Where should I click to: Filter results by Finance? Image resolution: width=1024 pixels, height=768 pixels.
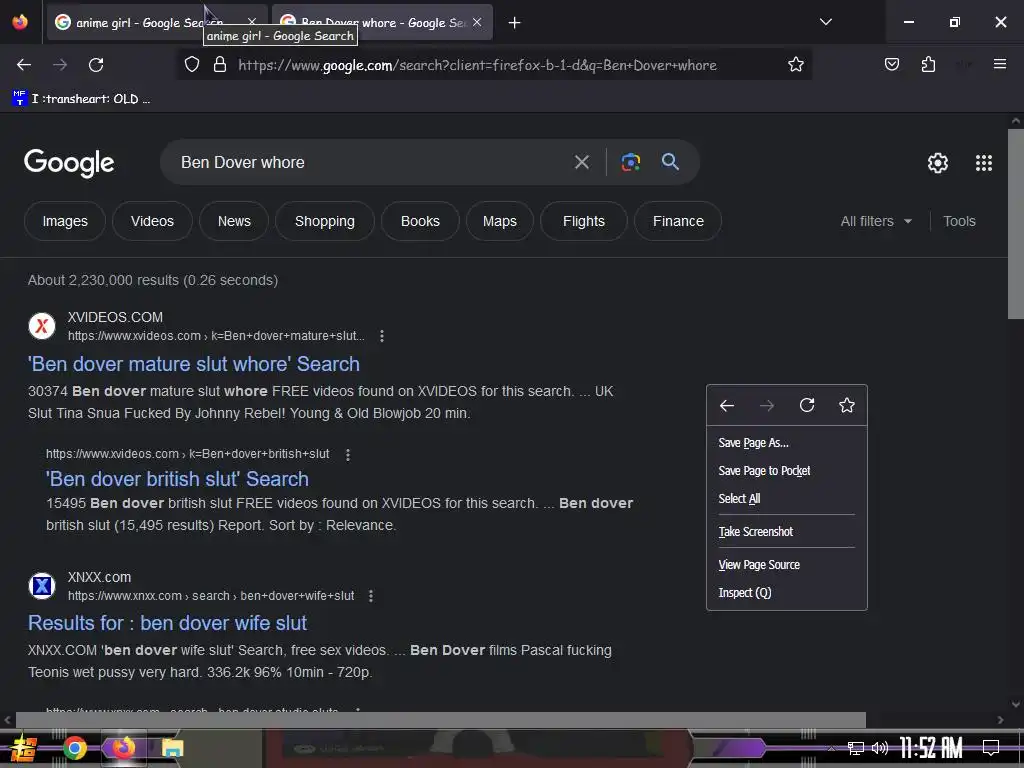tap(678, 221)
